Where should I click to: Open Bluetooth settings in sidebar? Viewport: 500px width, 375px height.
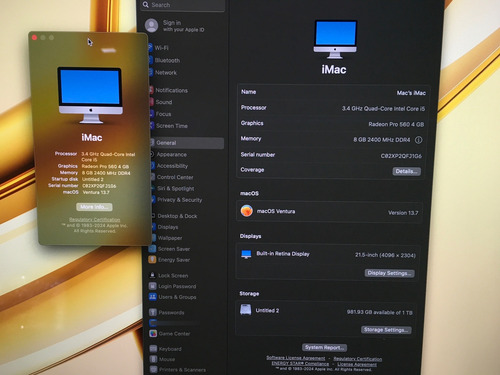pos(167,60)
